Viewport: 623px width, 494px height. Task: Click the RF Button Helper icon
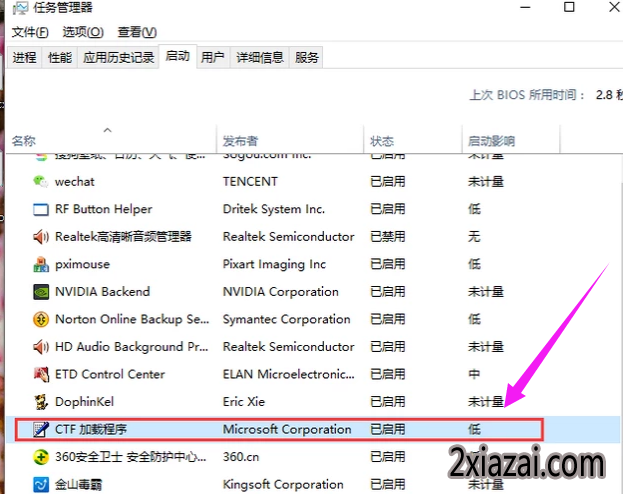coord(41,209)
